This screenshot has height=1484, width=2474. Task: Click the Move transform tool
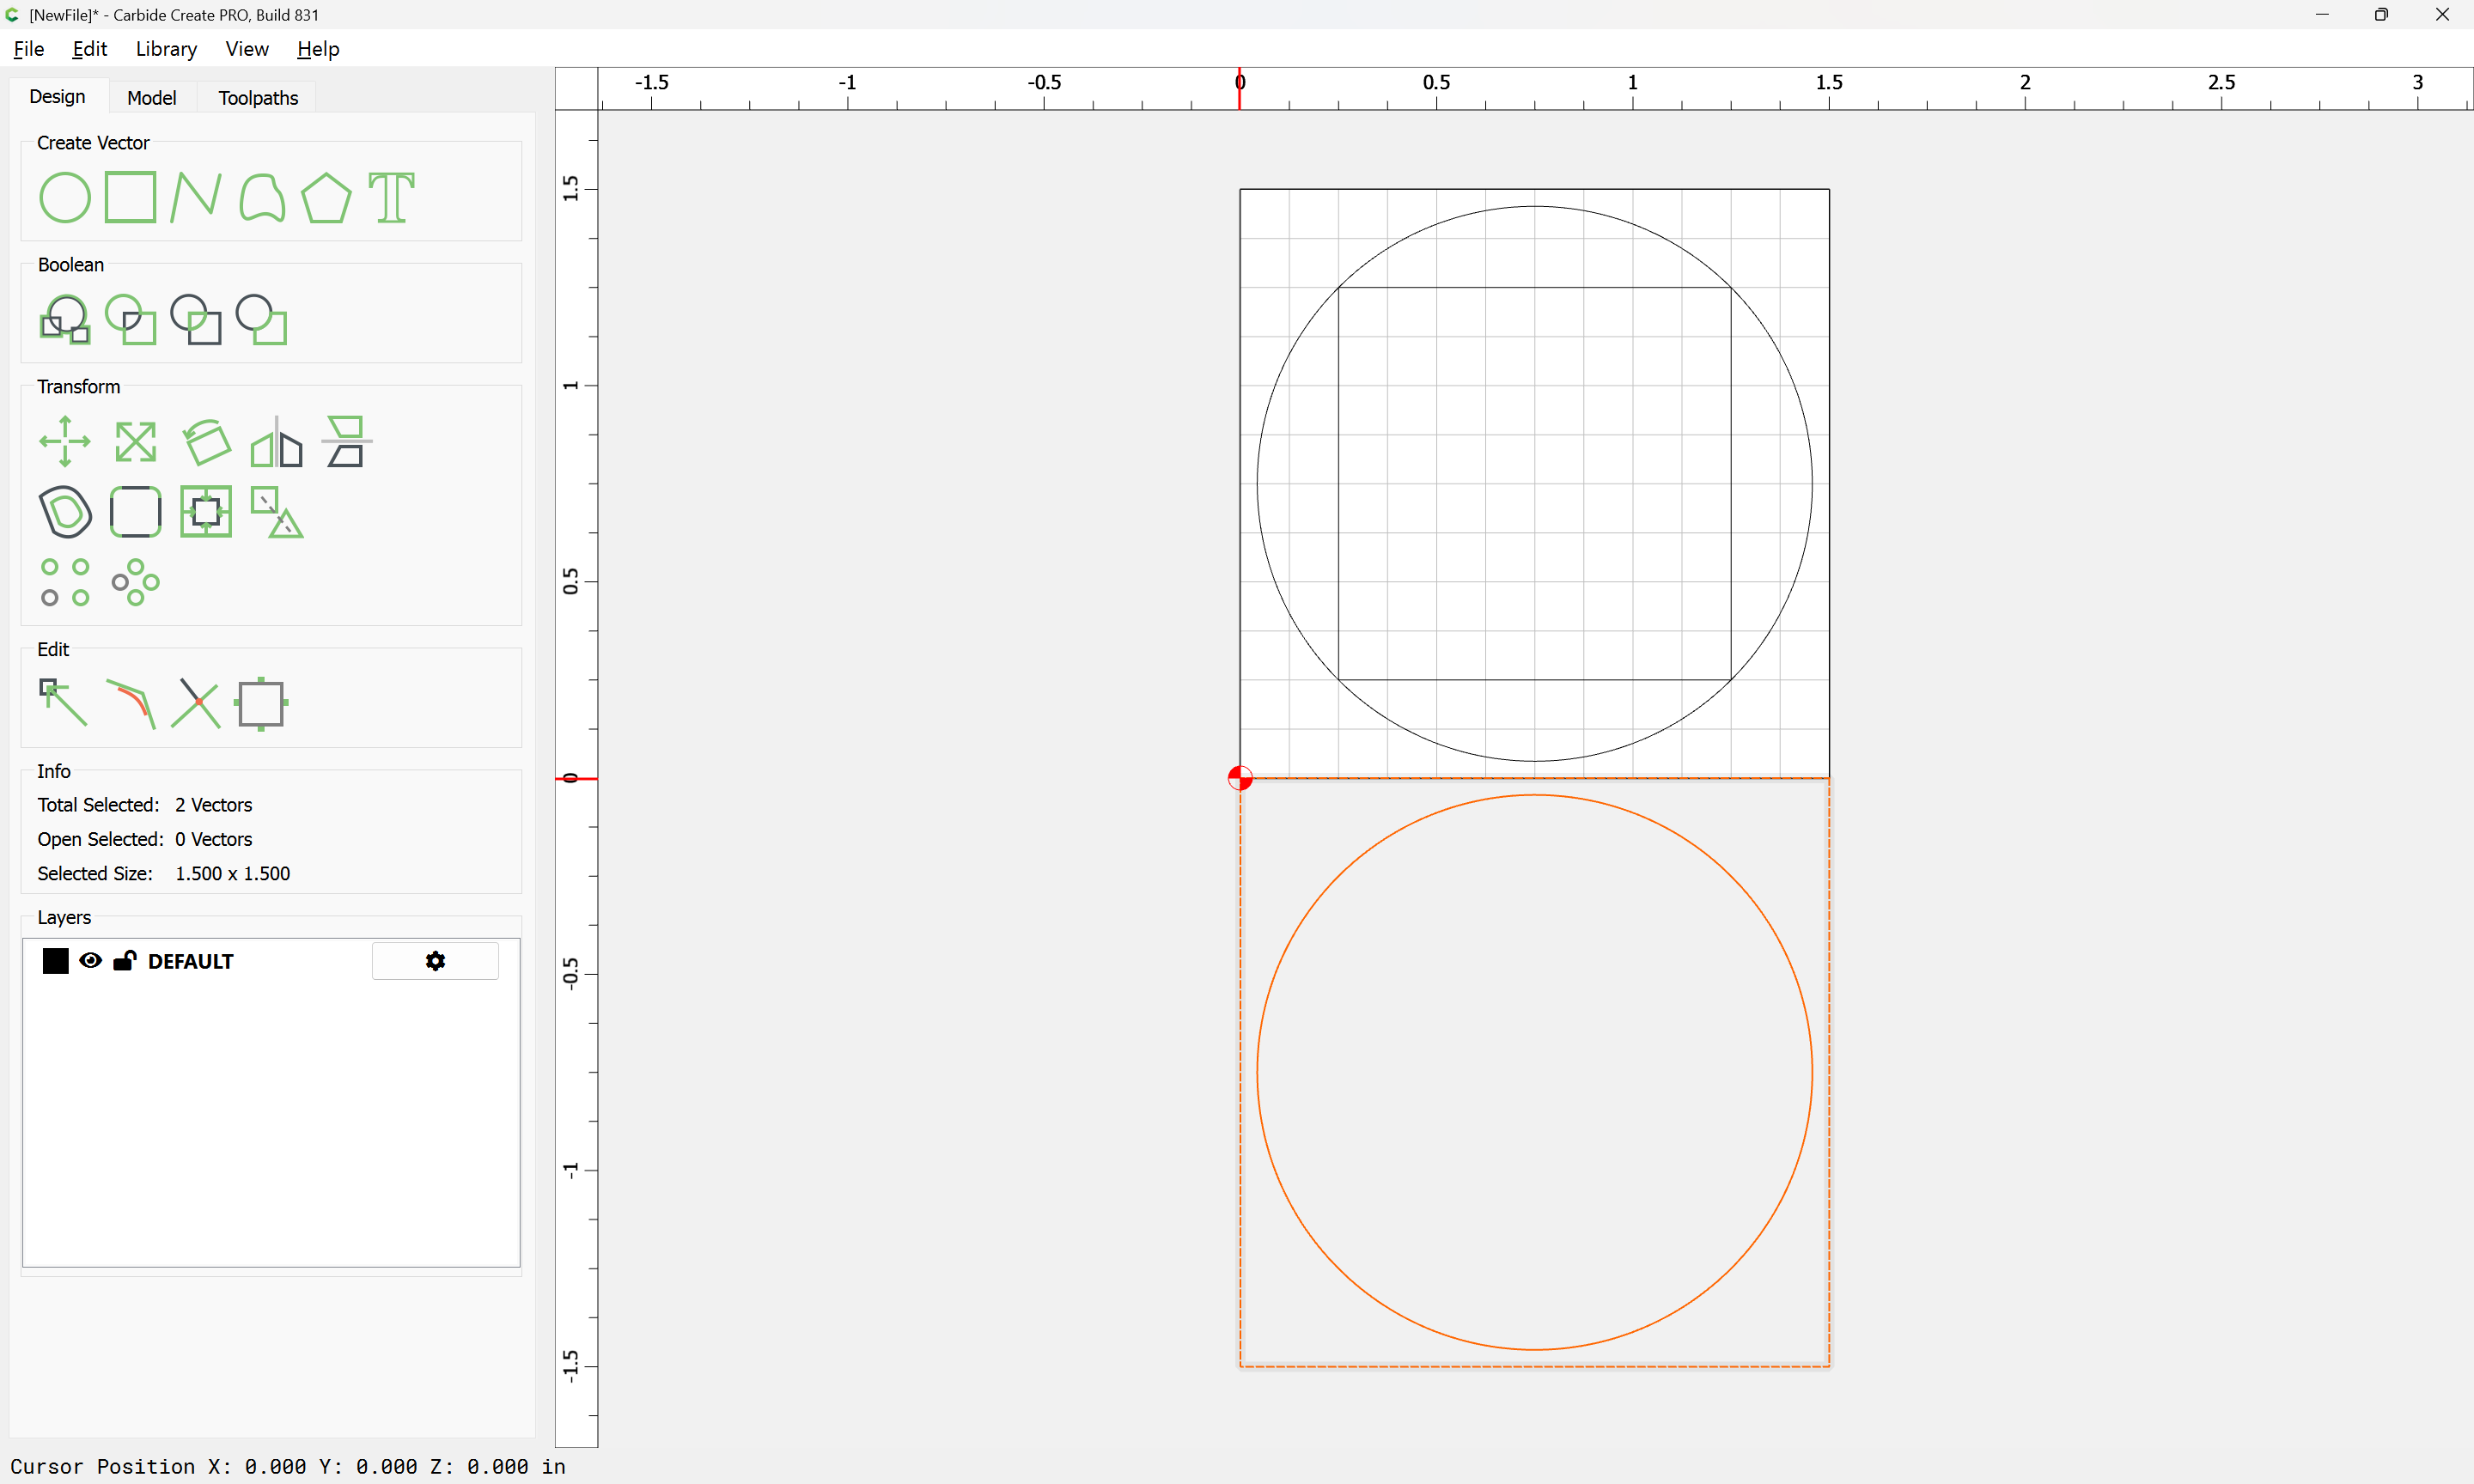point(65,441)
